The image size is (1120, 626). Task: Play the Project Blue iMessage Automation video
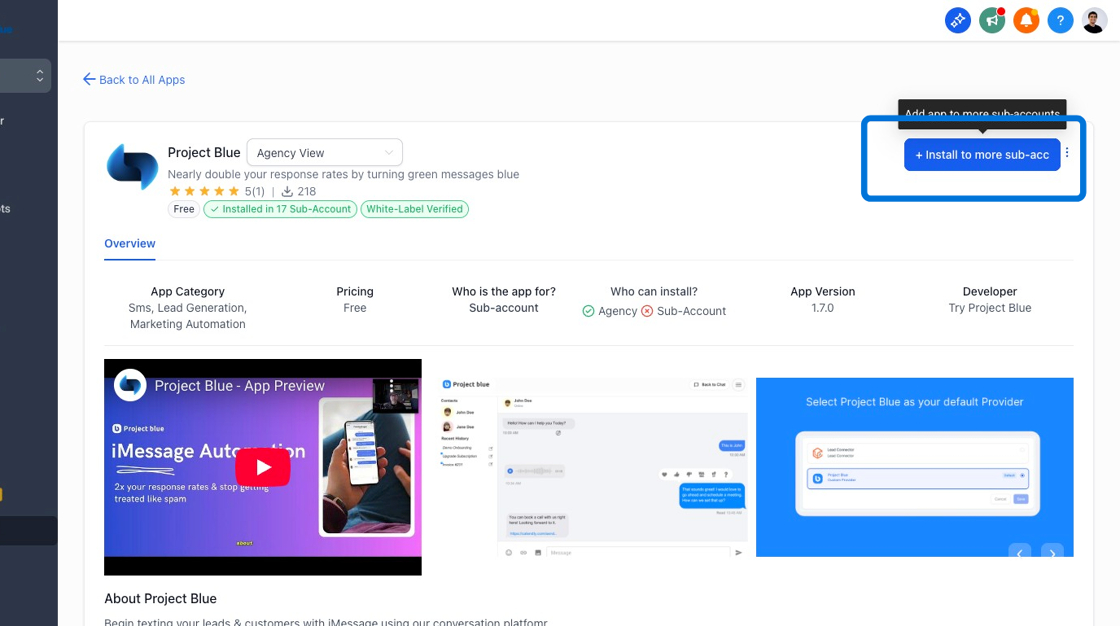click(262, 466)
